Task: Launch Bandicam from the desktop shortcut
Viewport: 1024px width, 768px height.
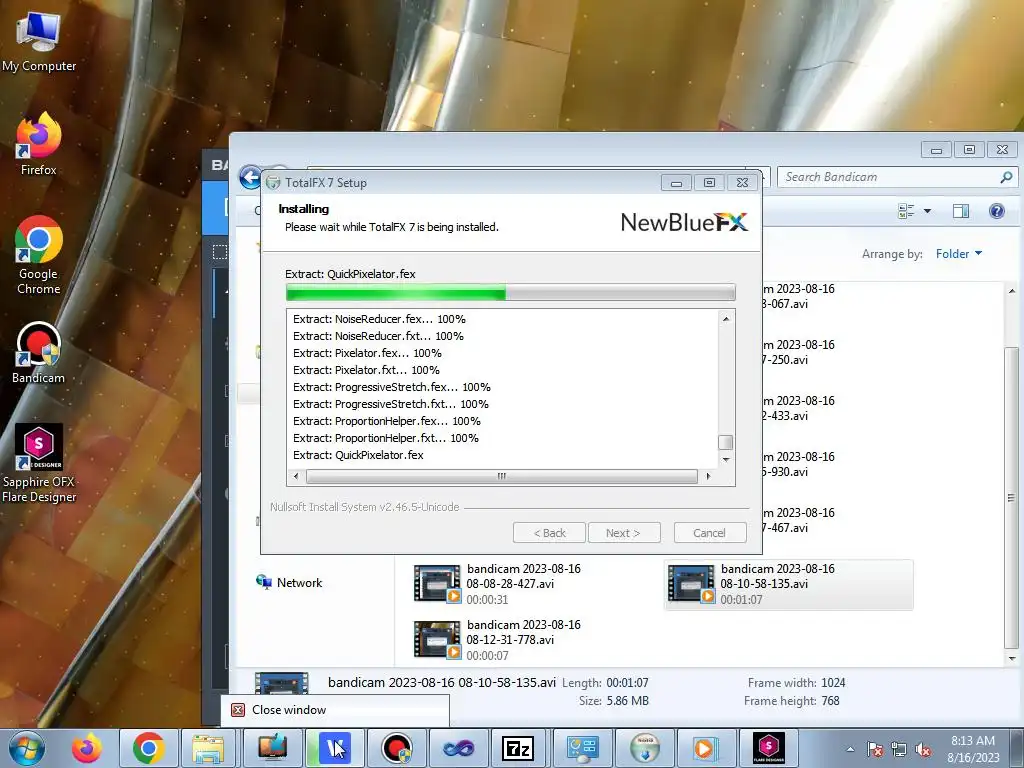Action: [39, 353]
